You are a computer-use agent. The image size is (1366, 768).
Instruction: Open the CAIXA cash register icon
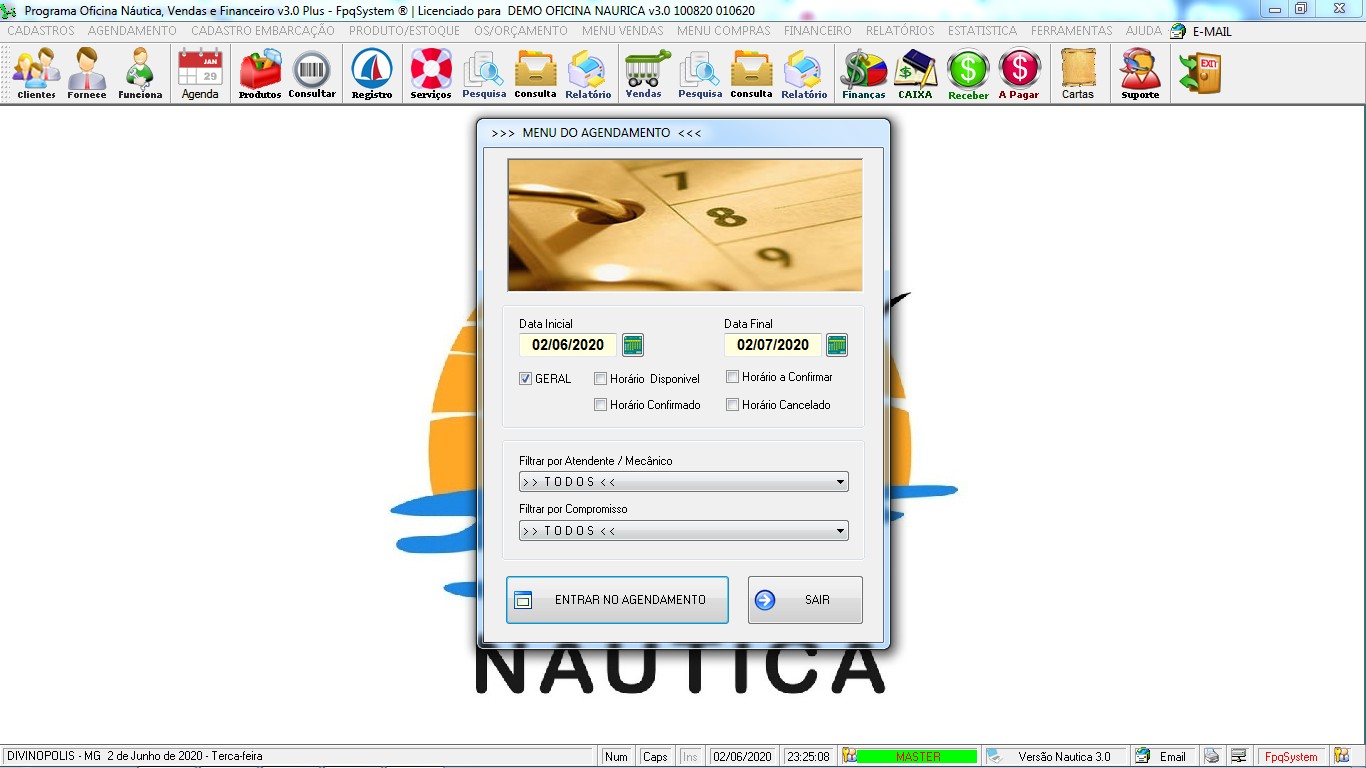click(915, 75)
